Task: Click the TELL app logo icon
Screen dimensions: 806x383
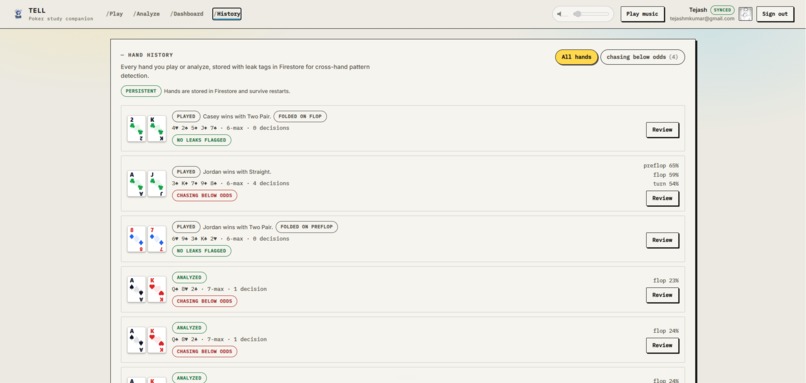Action: click(19, 14)
